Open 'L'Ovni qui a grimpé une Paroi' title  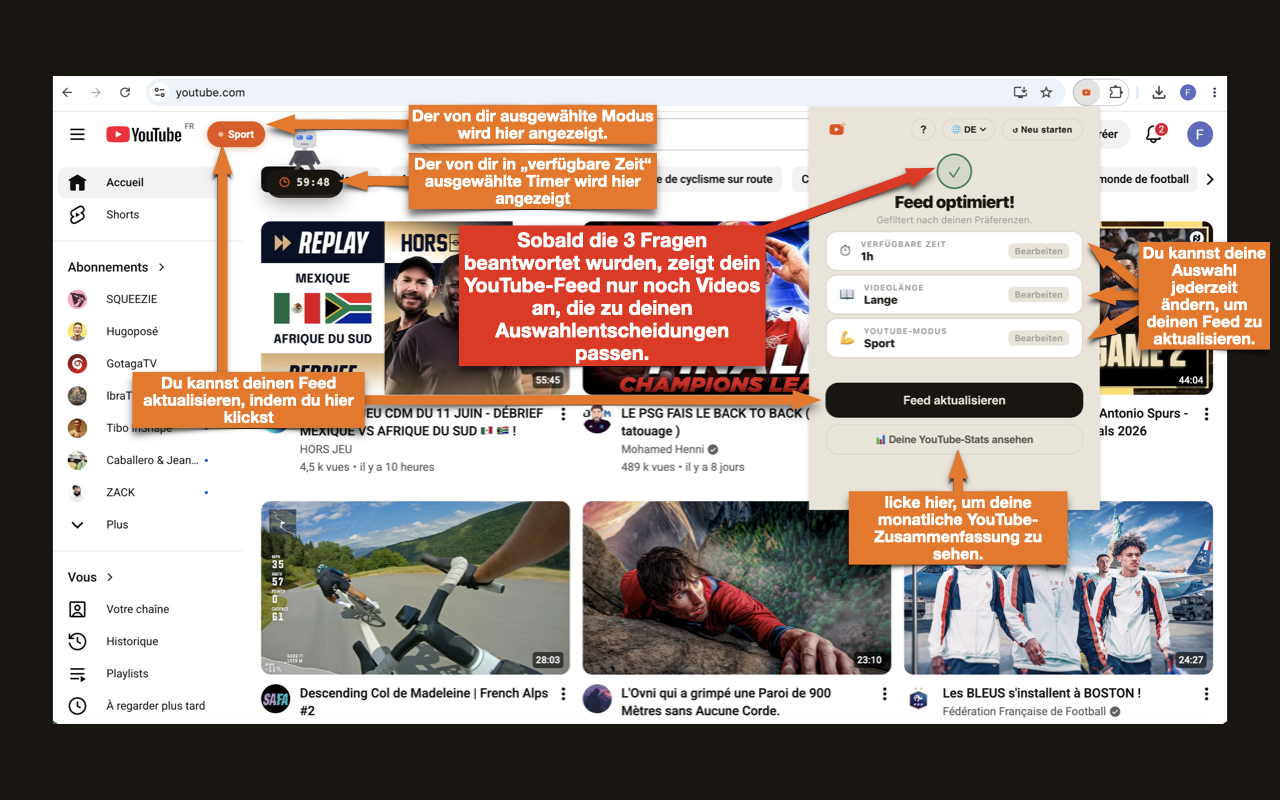coord(728,702)
